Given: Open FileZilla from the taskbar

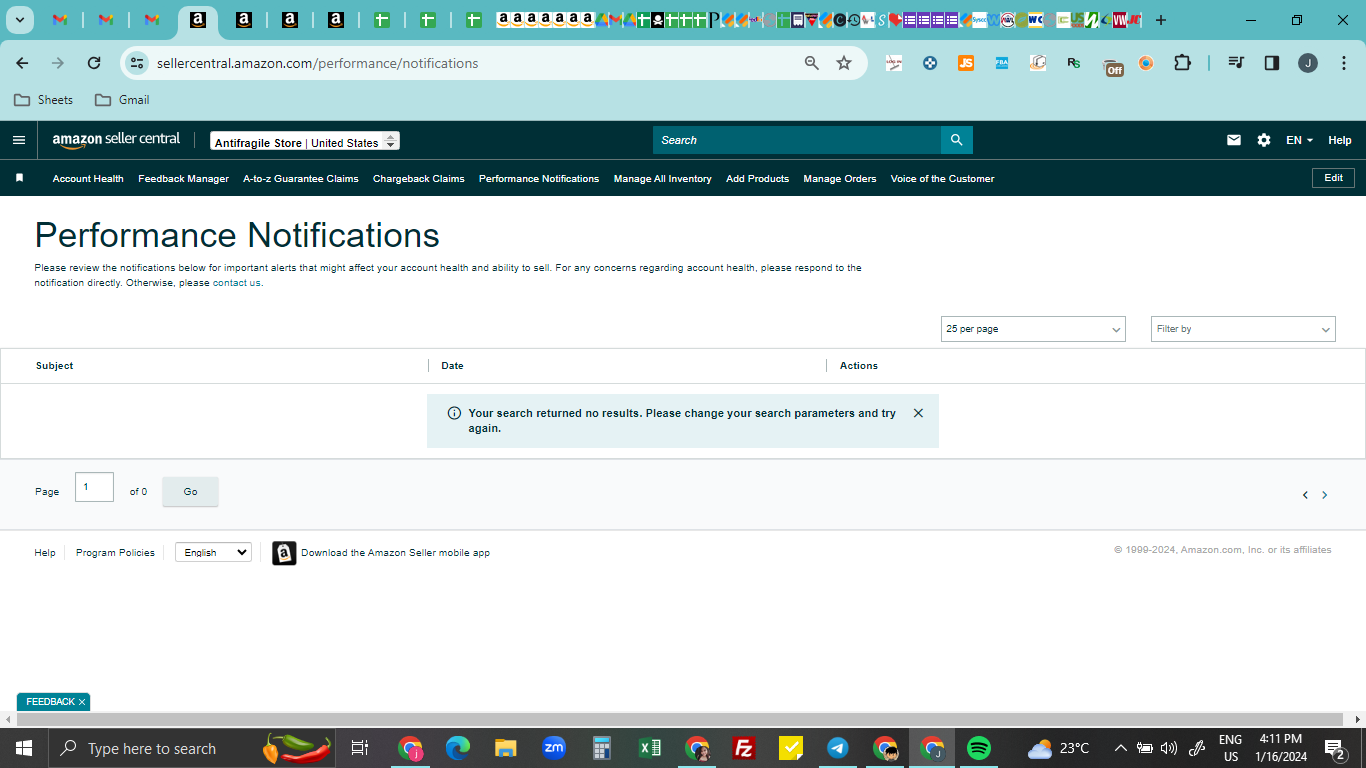Looking at the screenshot, I should (743, 748).
